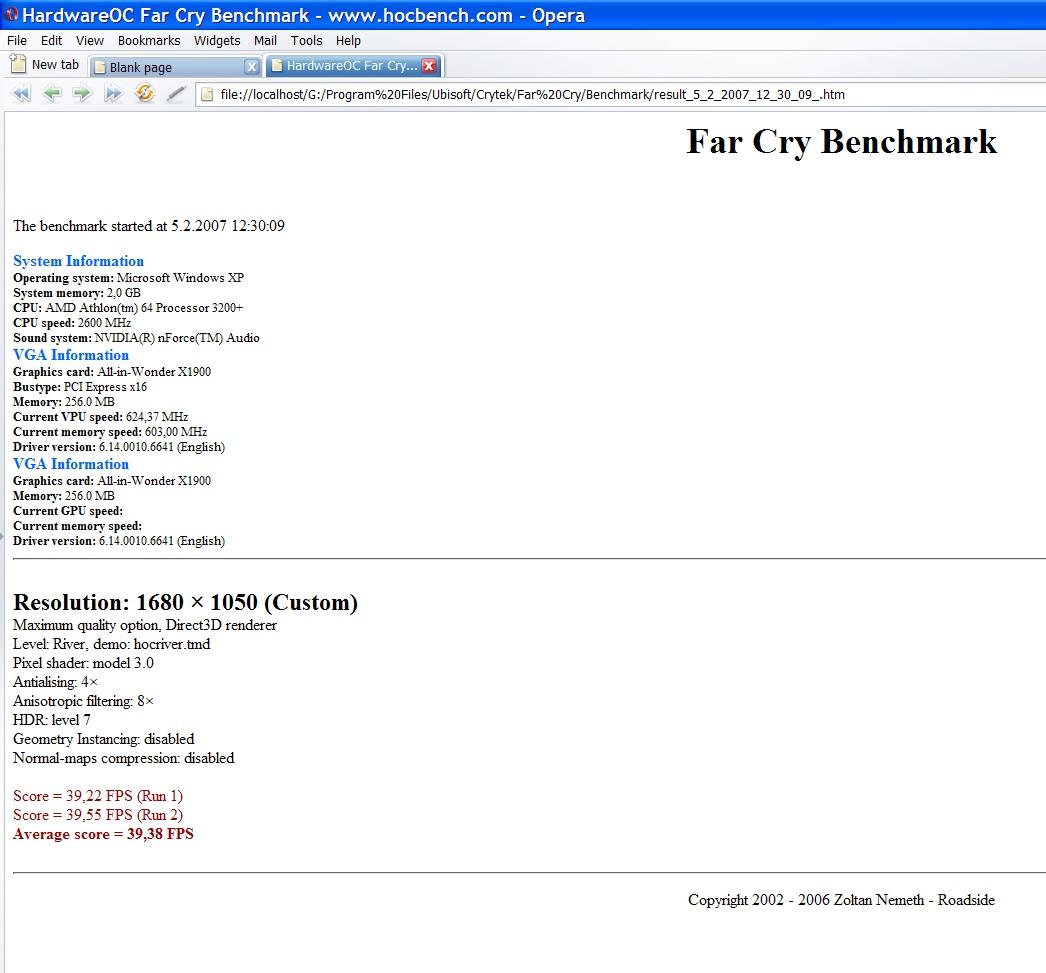1046x973 pixels.
Task: Open the Edit menu
Action: tap(51, 41)
